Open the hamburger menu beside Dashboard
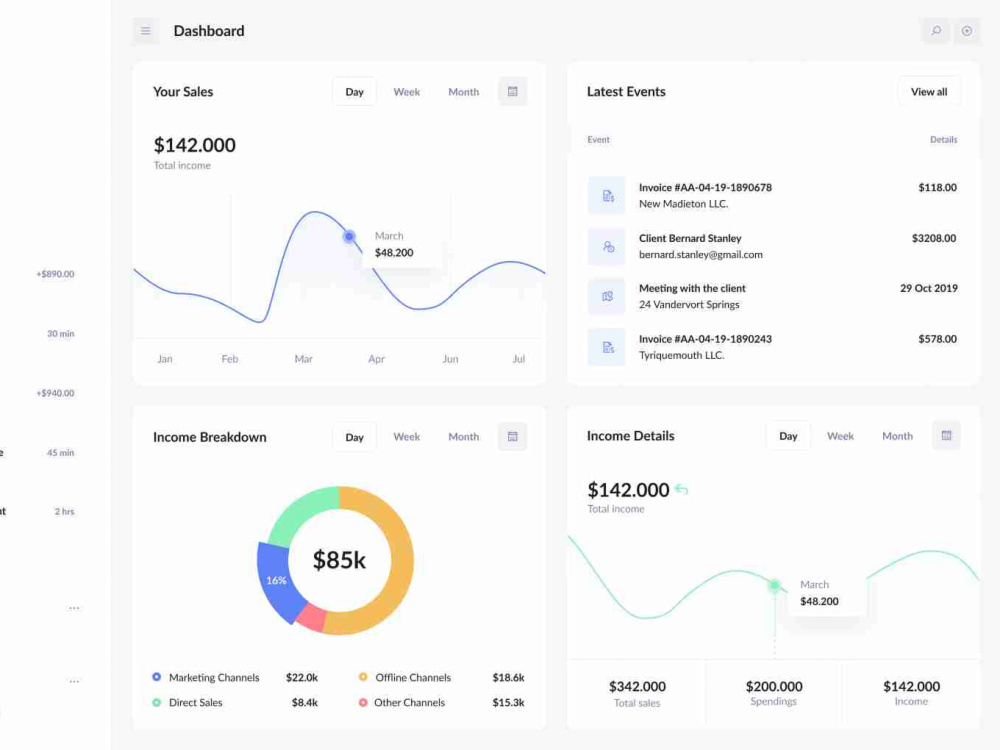 pos(145,31)
